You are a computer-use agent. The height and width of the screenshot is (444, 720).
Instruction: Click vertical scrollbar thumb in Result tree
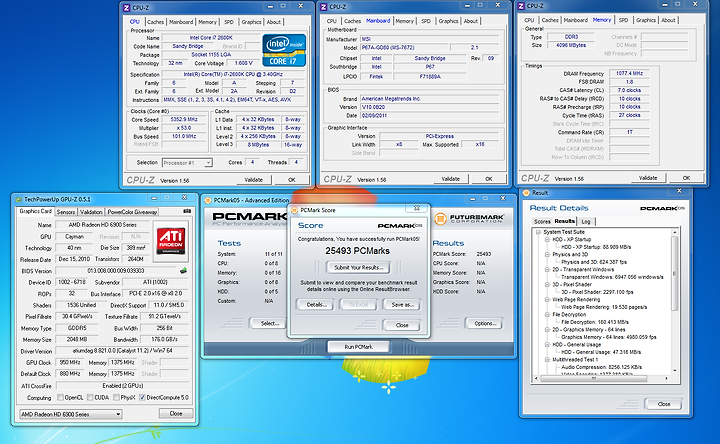(674, 274)
